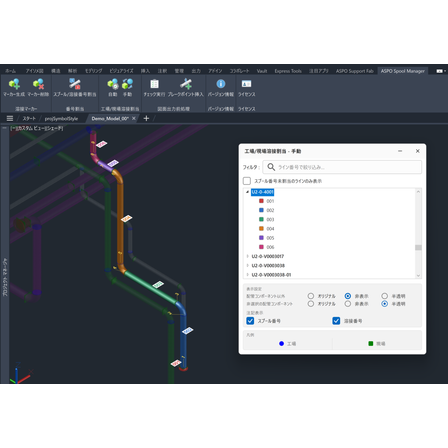Expand the U2-0-V0003038-01 line node
The image size is (448, 448).
(247, 275)
